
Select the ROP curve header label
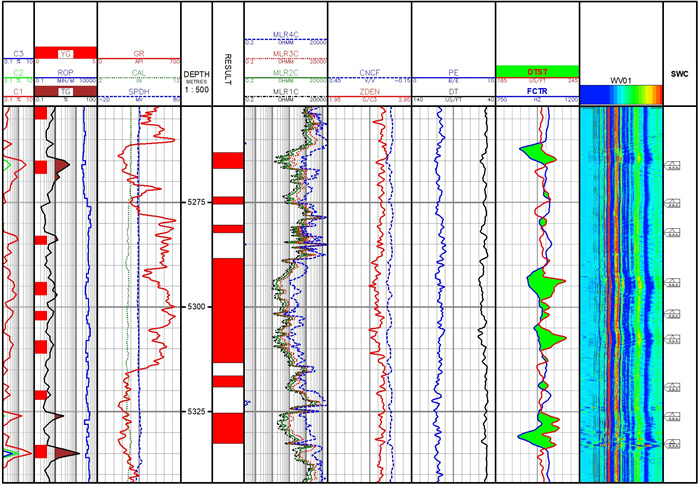pos(65,72)
